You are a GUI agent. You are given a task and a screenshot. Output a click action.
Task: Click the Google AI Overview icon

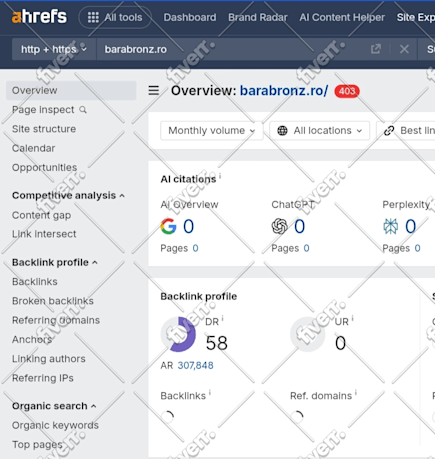tap(168, 226)
